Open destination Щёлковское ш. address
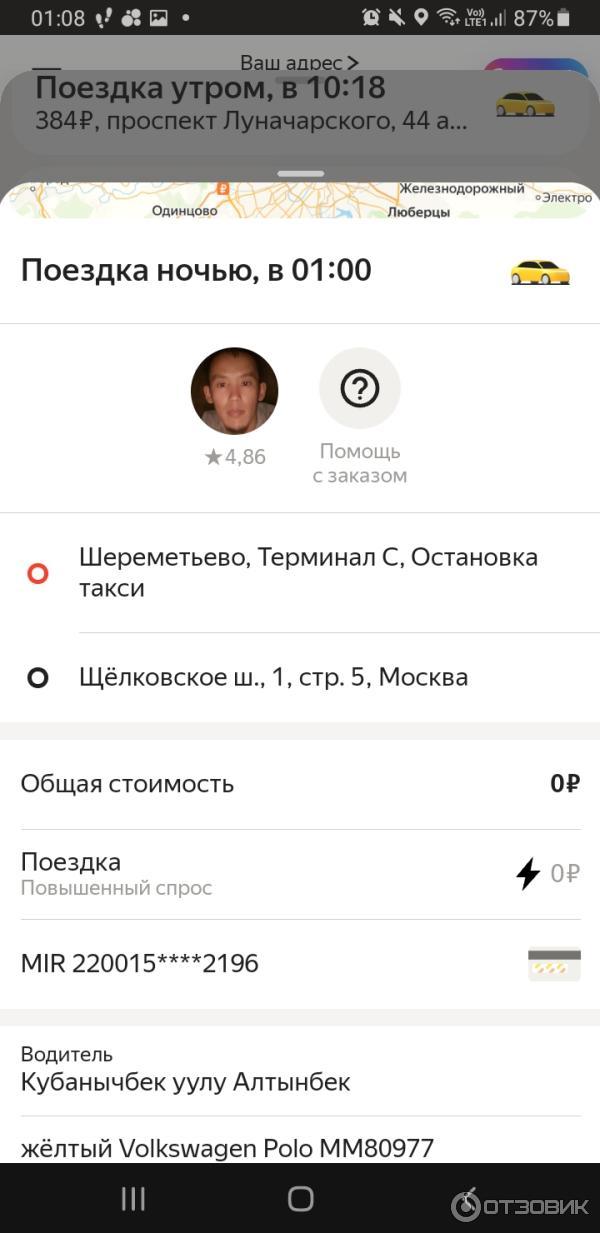Screen dimensions: 600x1233 [273, 677]
